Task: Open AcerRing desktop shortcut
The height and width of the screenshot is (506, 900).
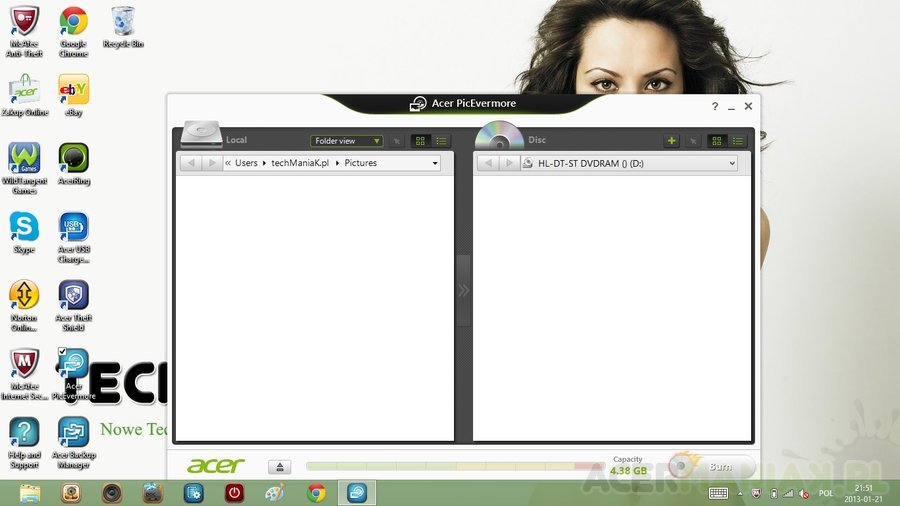Action: (73, 164)
